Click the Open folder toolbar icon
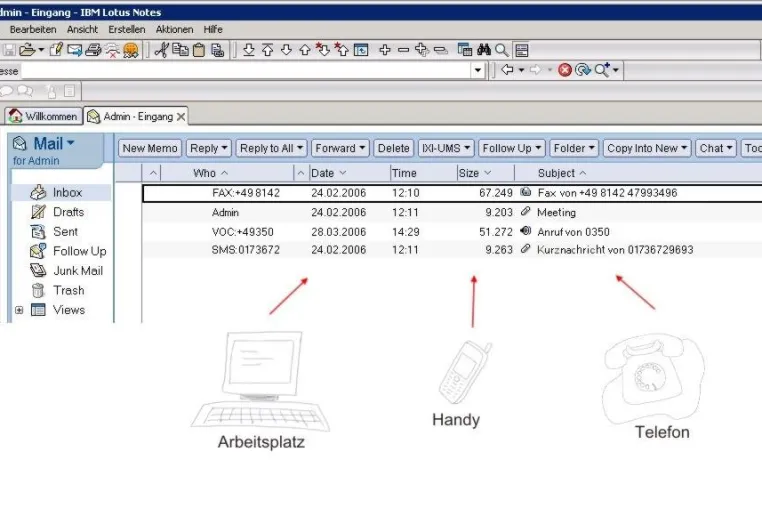Viewport: 762px width, 508px height. (28, 50)
